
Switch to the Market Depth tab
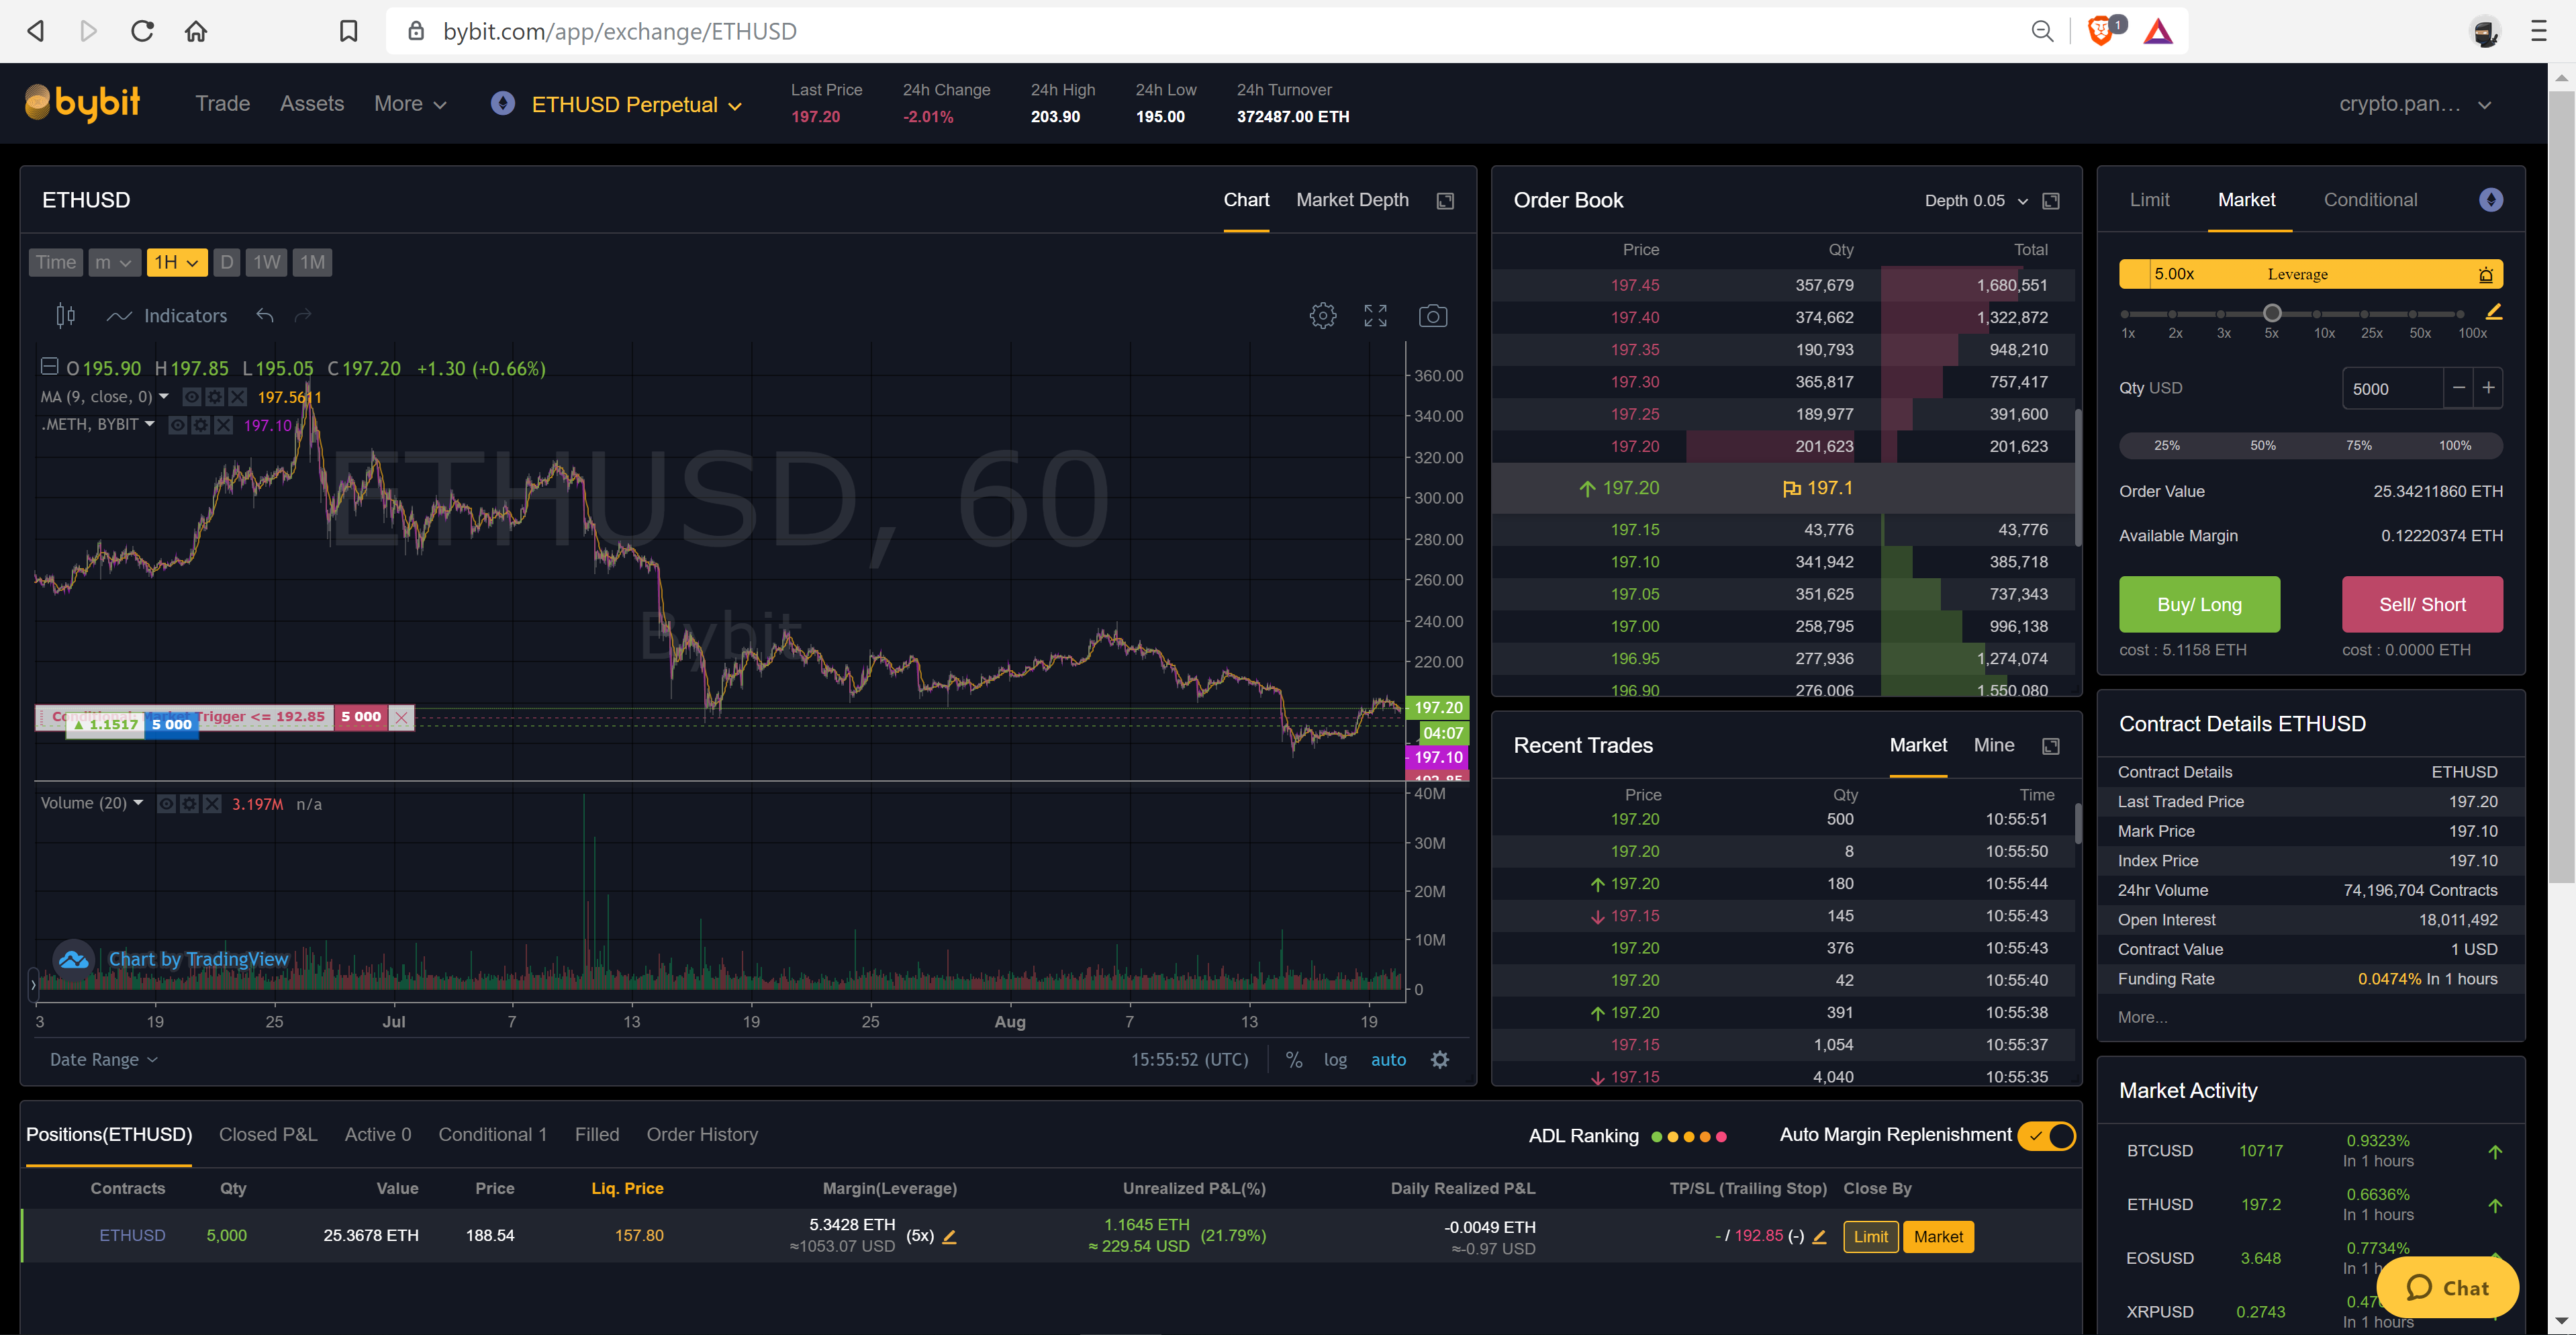click(1352, 200)
